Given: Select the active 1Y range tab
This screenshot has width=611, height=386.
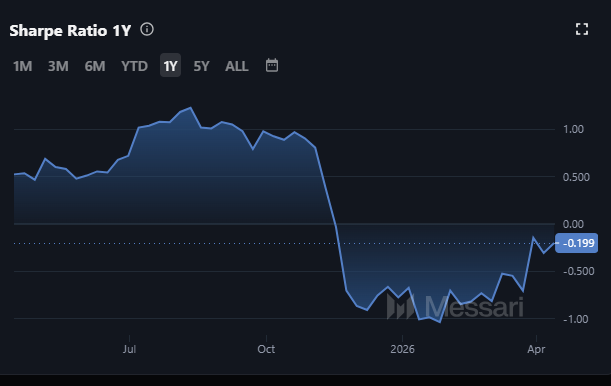Looking at the screenshot, I should (x=170, y=65).
